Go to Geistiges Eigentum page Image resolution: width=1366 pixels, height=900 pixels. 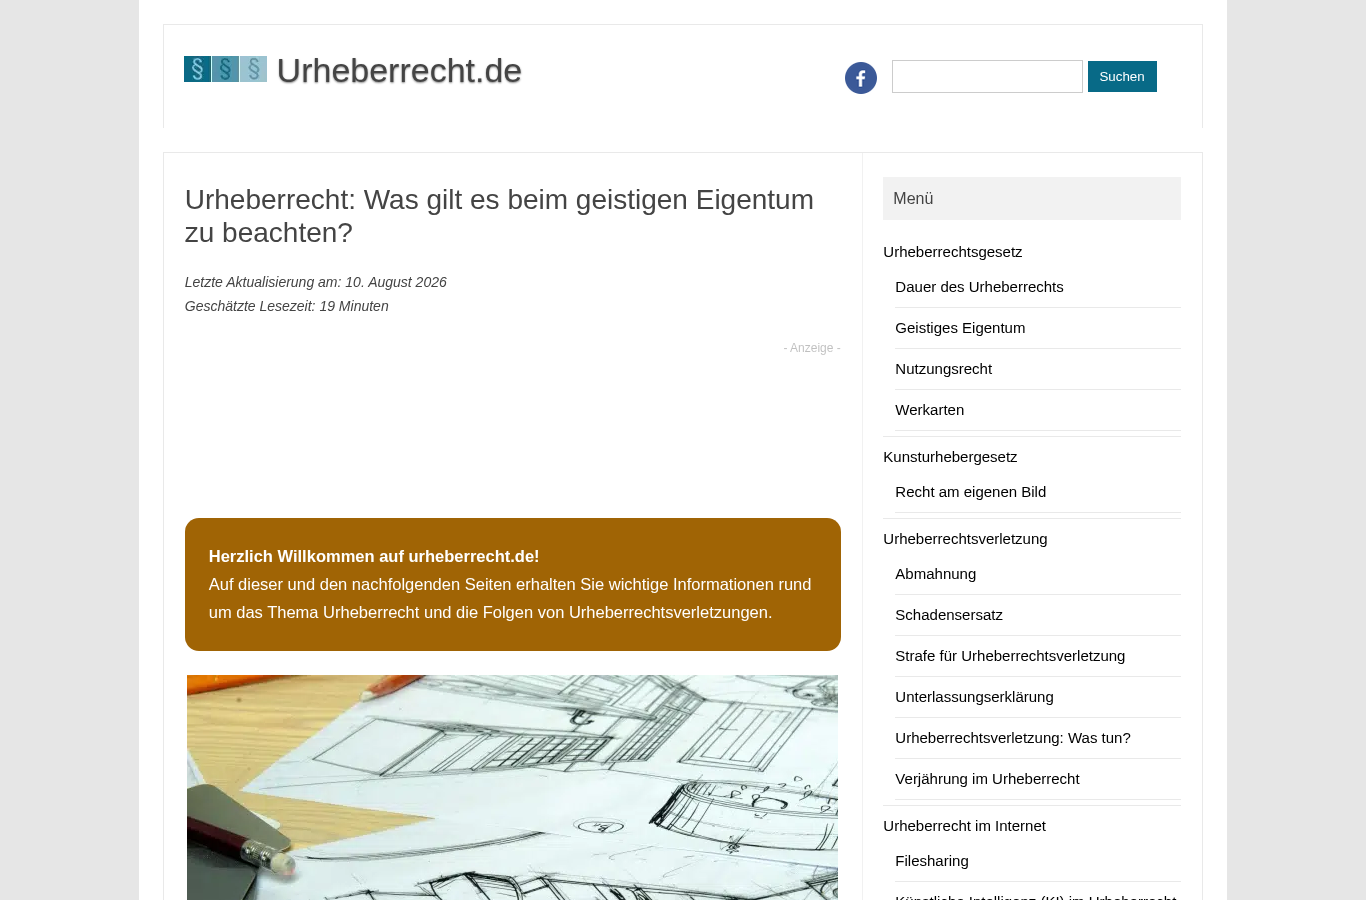pyautogui.click(x=960, y=328)
